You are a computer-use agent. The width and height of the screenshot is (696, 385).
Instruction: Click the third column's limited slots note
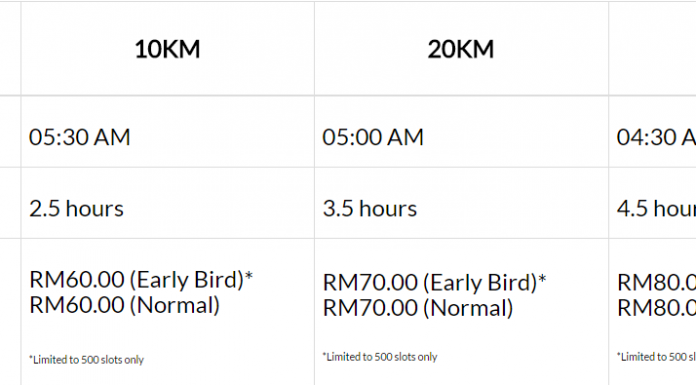656,357
